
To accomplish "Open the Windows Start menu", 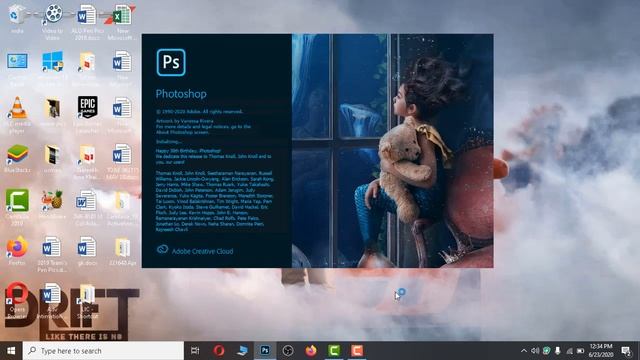I will [x=11, y=350].
